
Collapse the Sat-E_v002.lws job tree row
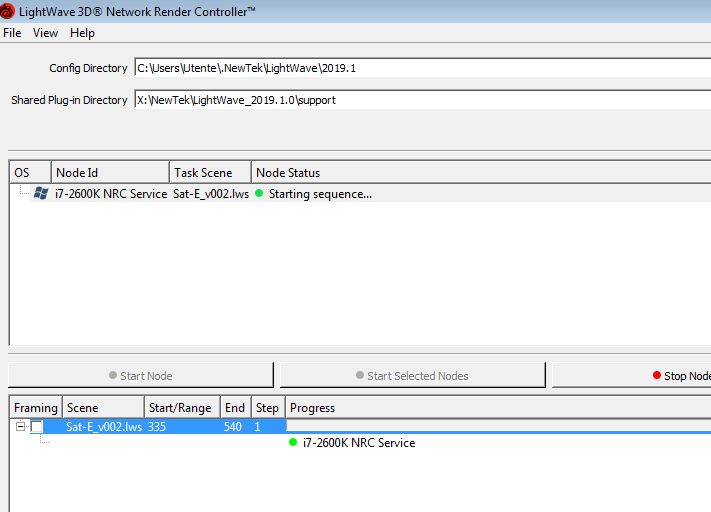(x=20, y=426)
